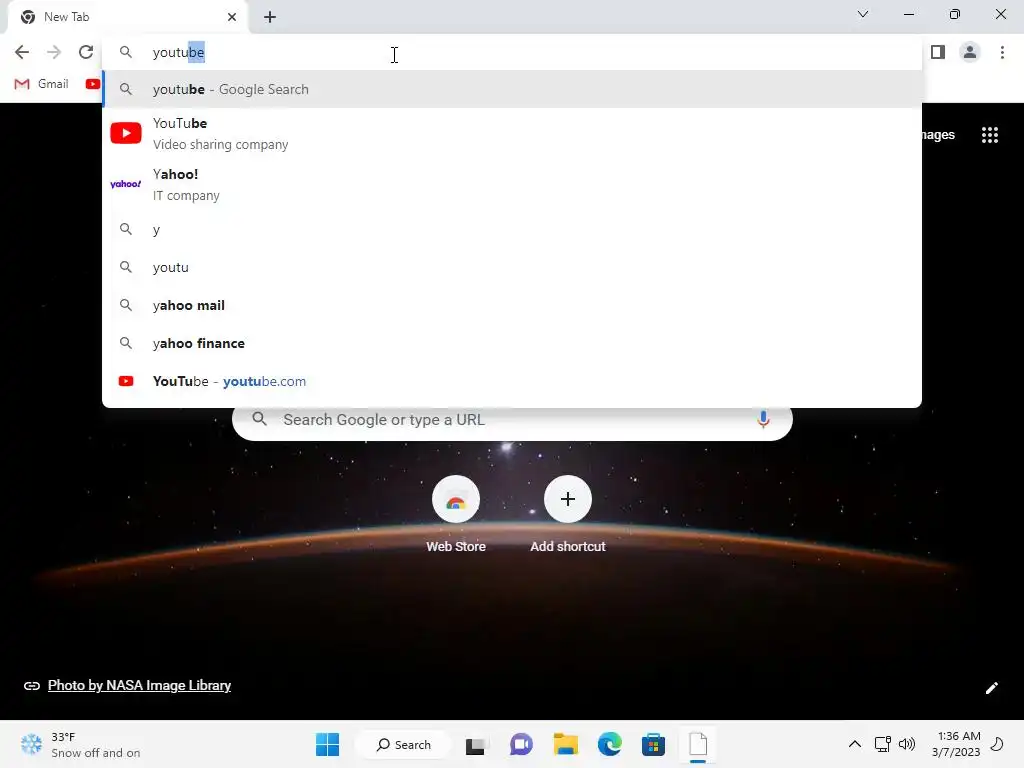Launch Microsoft Edge from the taskbar
This screenshot has width=1024, height=768.
click(609, 744)
